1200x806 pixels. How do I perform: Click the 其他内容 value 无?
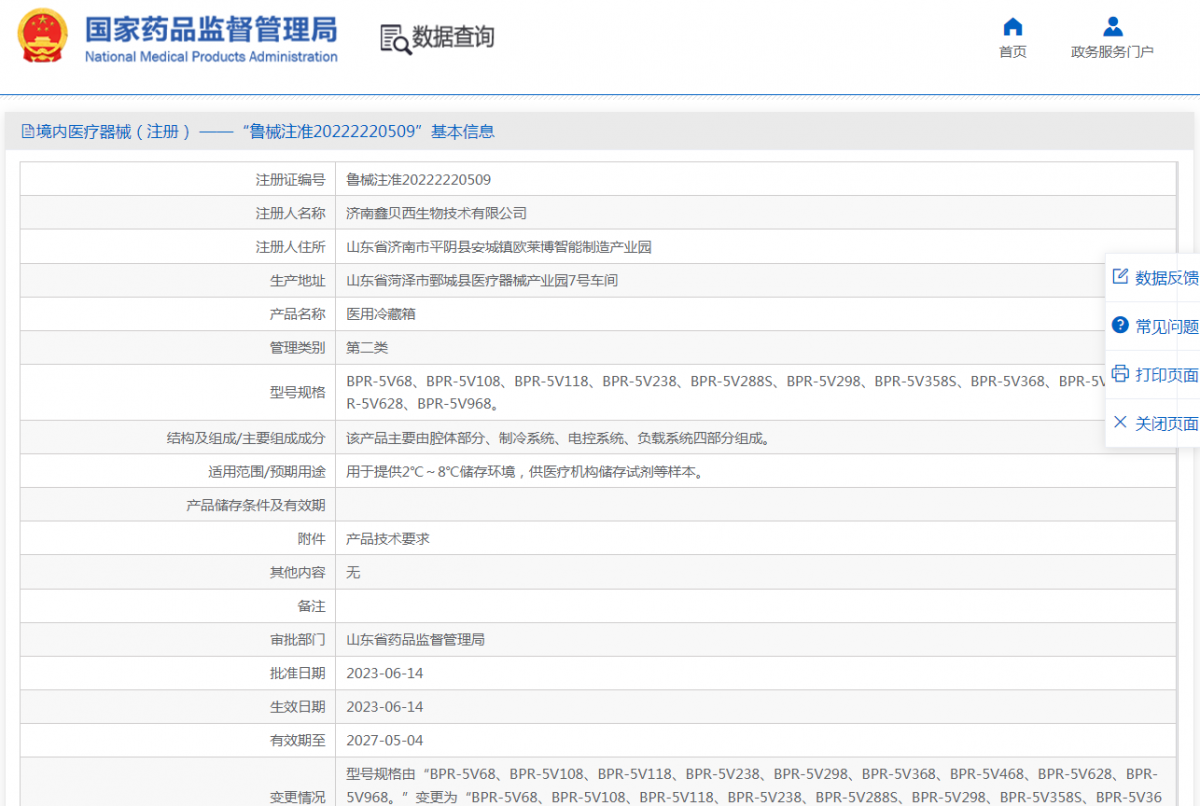tap(353, 573)
